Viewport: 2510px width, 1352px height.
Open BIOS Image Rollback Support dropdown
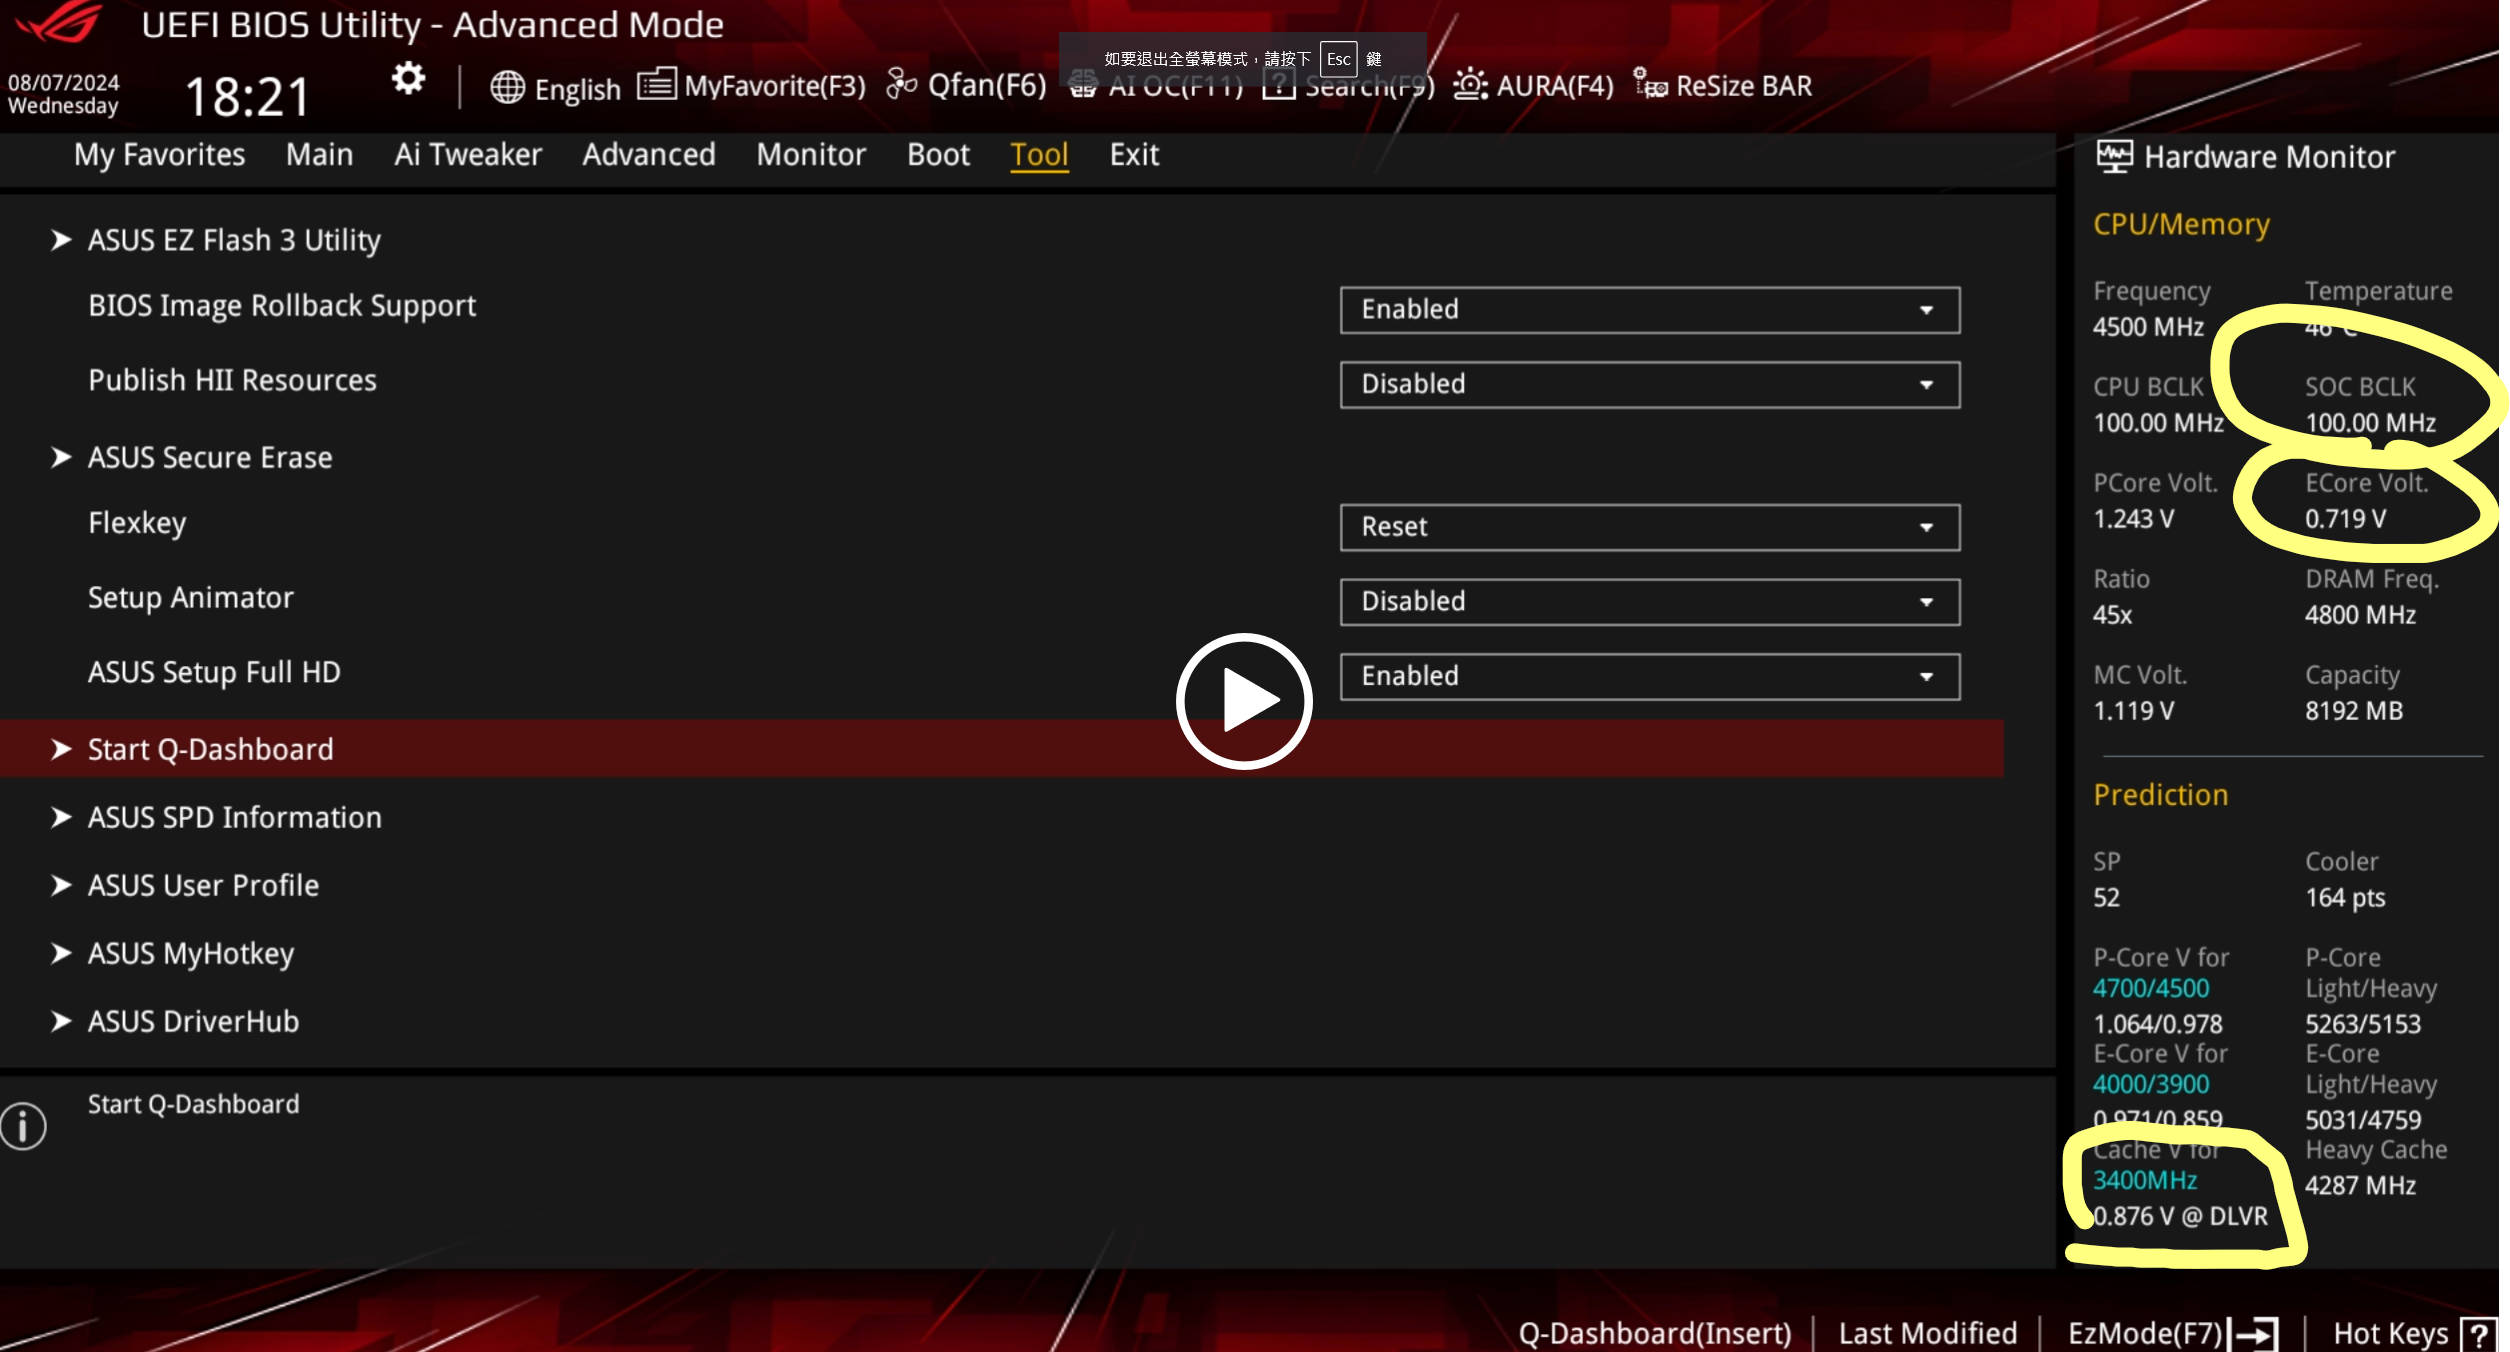click(1649, 310)
